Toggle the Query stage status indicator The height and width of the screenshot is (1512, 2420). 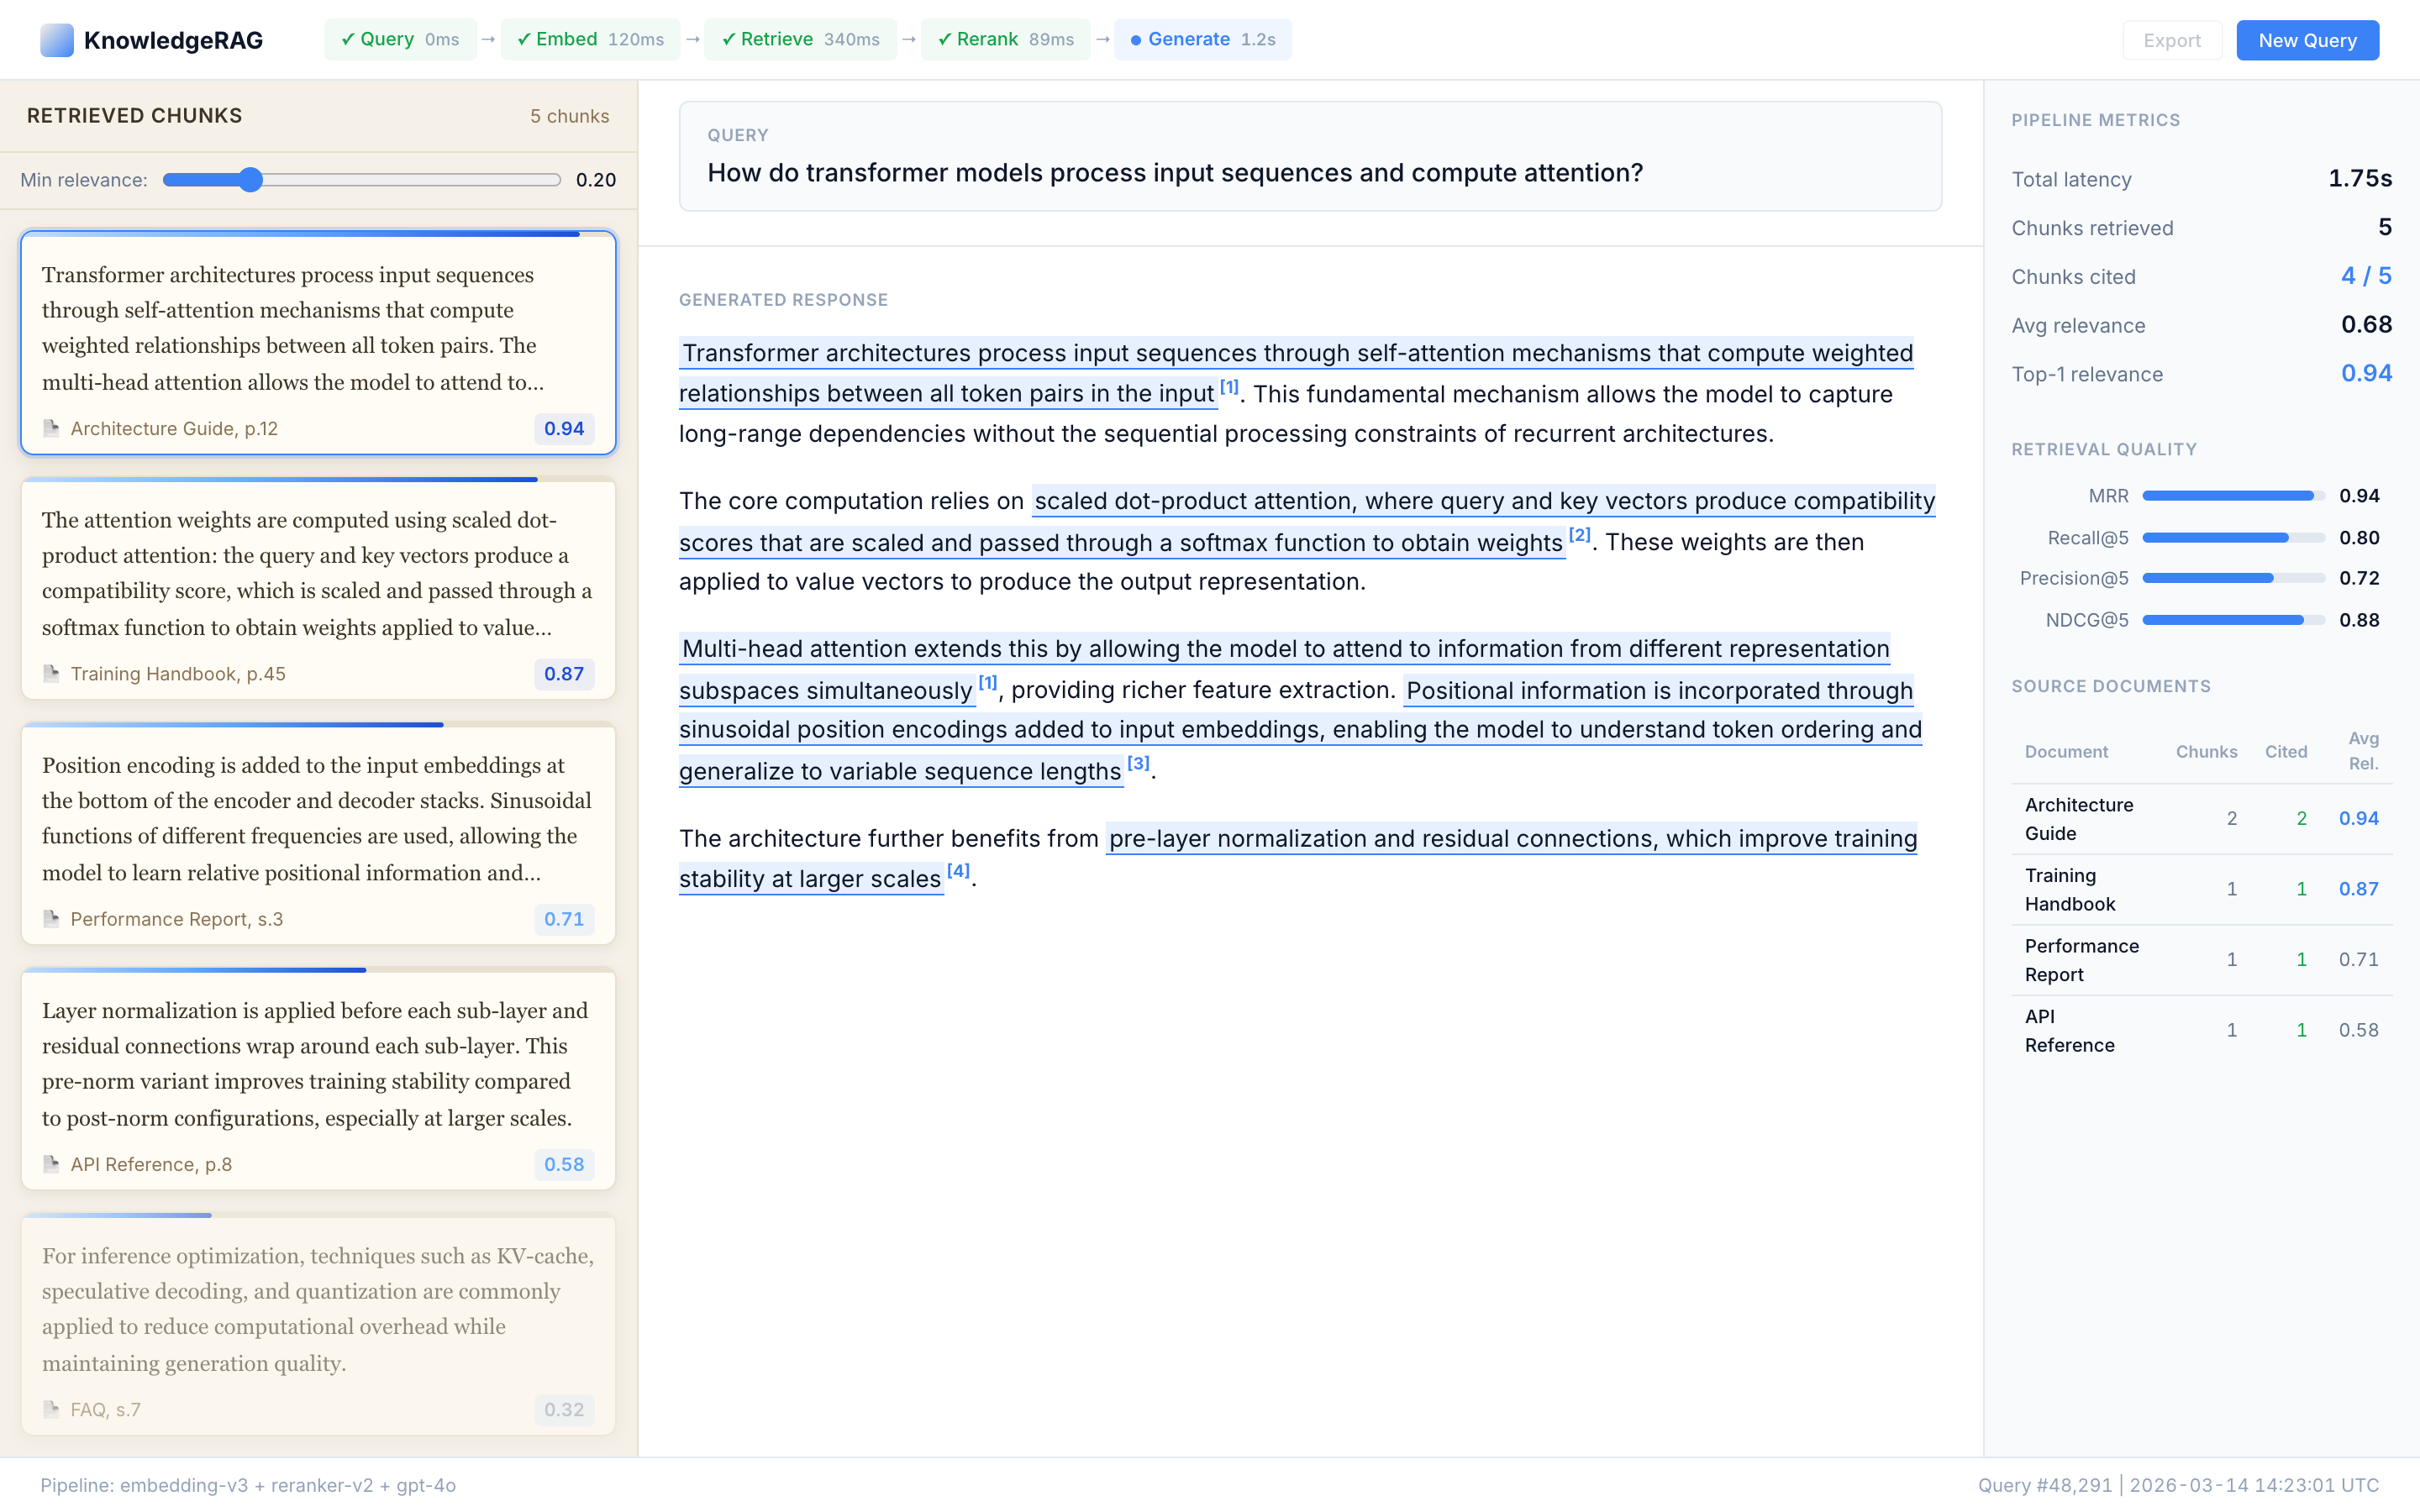pos(348,39)
